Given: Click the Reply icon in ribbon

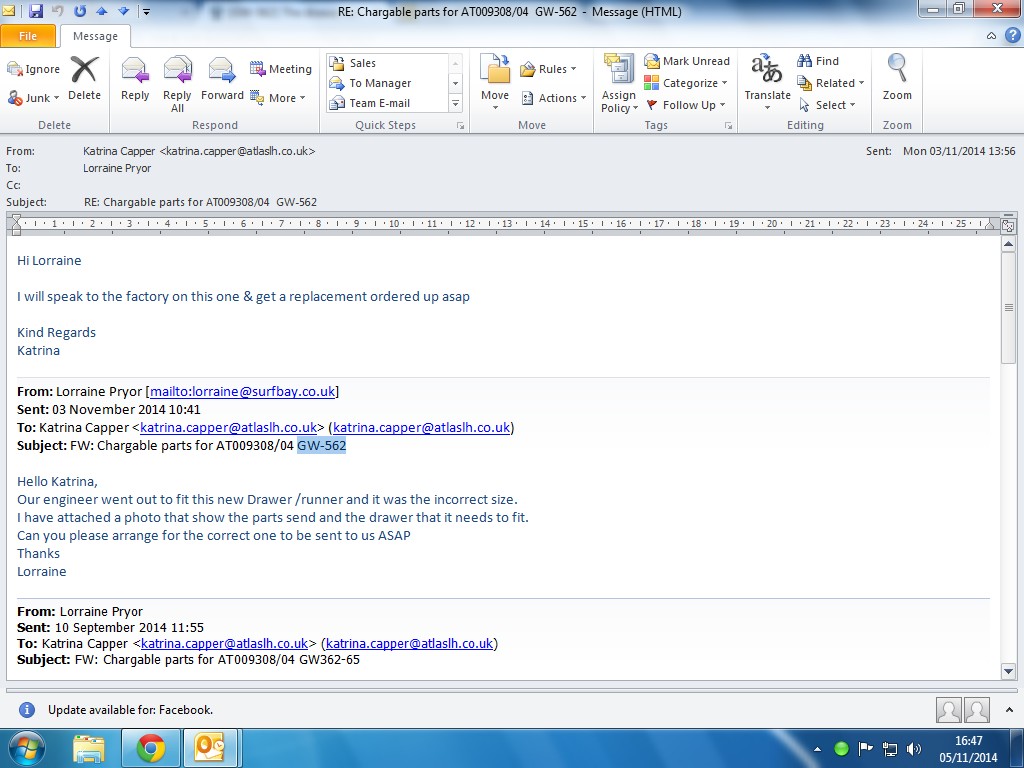Looking at the screenshot, I should tap(135, 80).
